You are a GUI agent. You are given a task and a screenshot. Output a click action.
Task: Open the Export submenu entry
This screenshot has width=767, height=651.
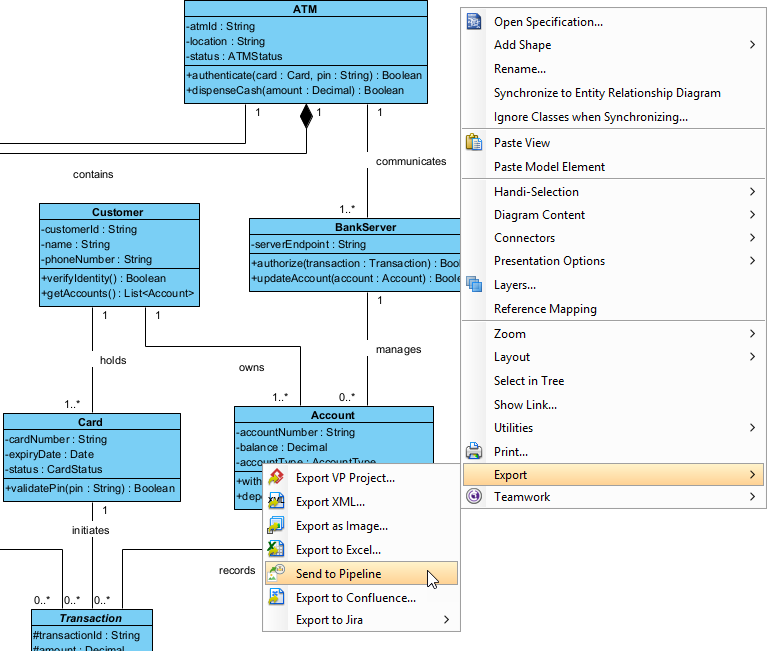[x=613, y=474]
